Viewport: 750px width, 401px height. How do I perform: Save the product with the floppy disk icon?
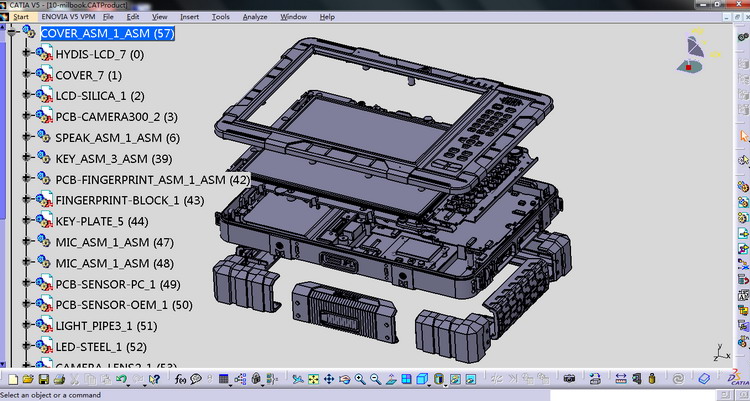tap(44, 379)
